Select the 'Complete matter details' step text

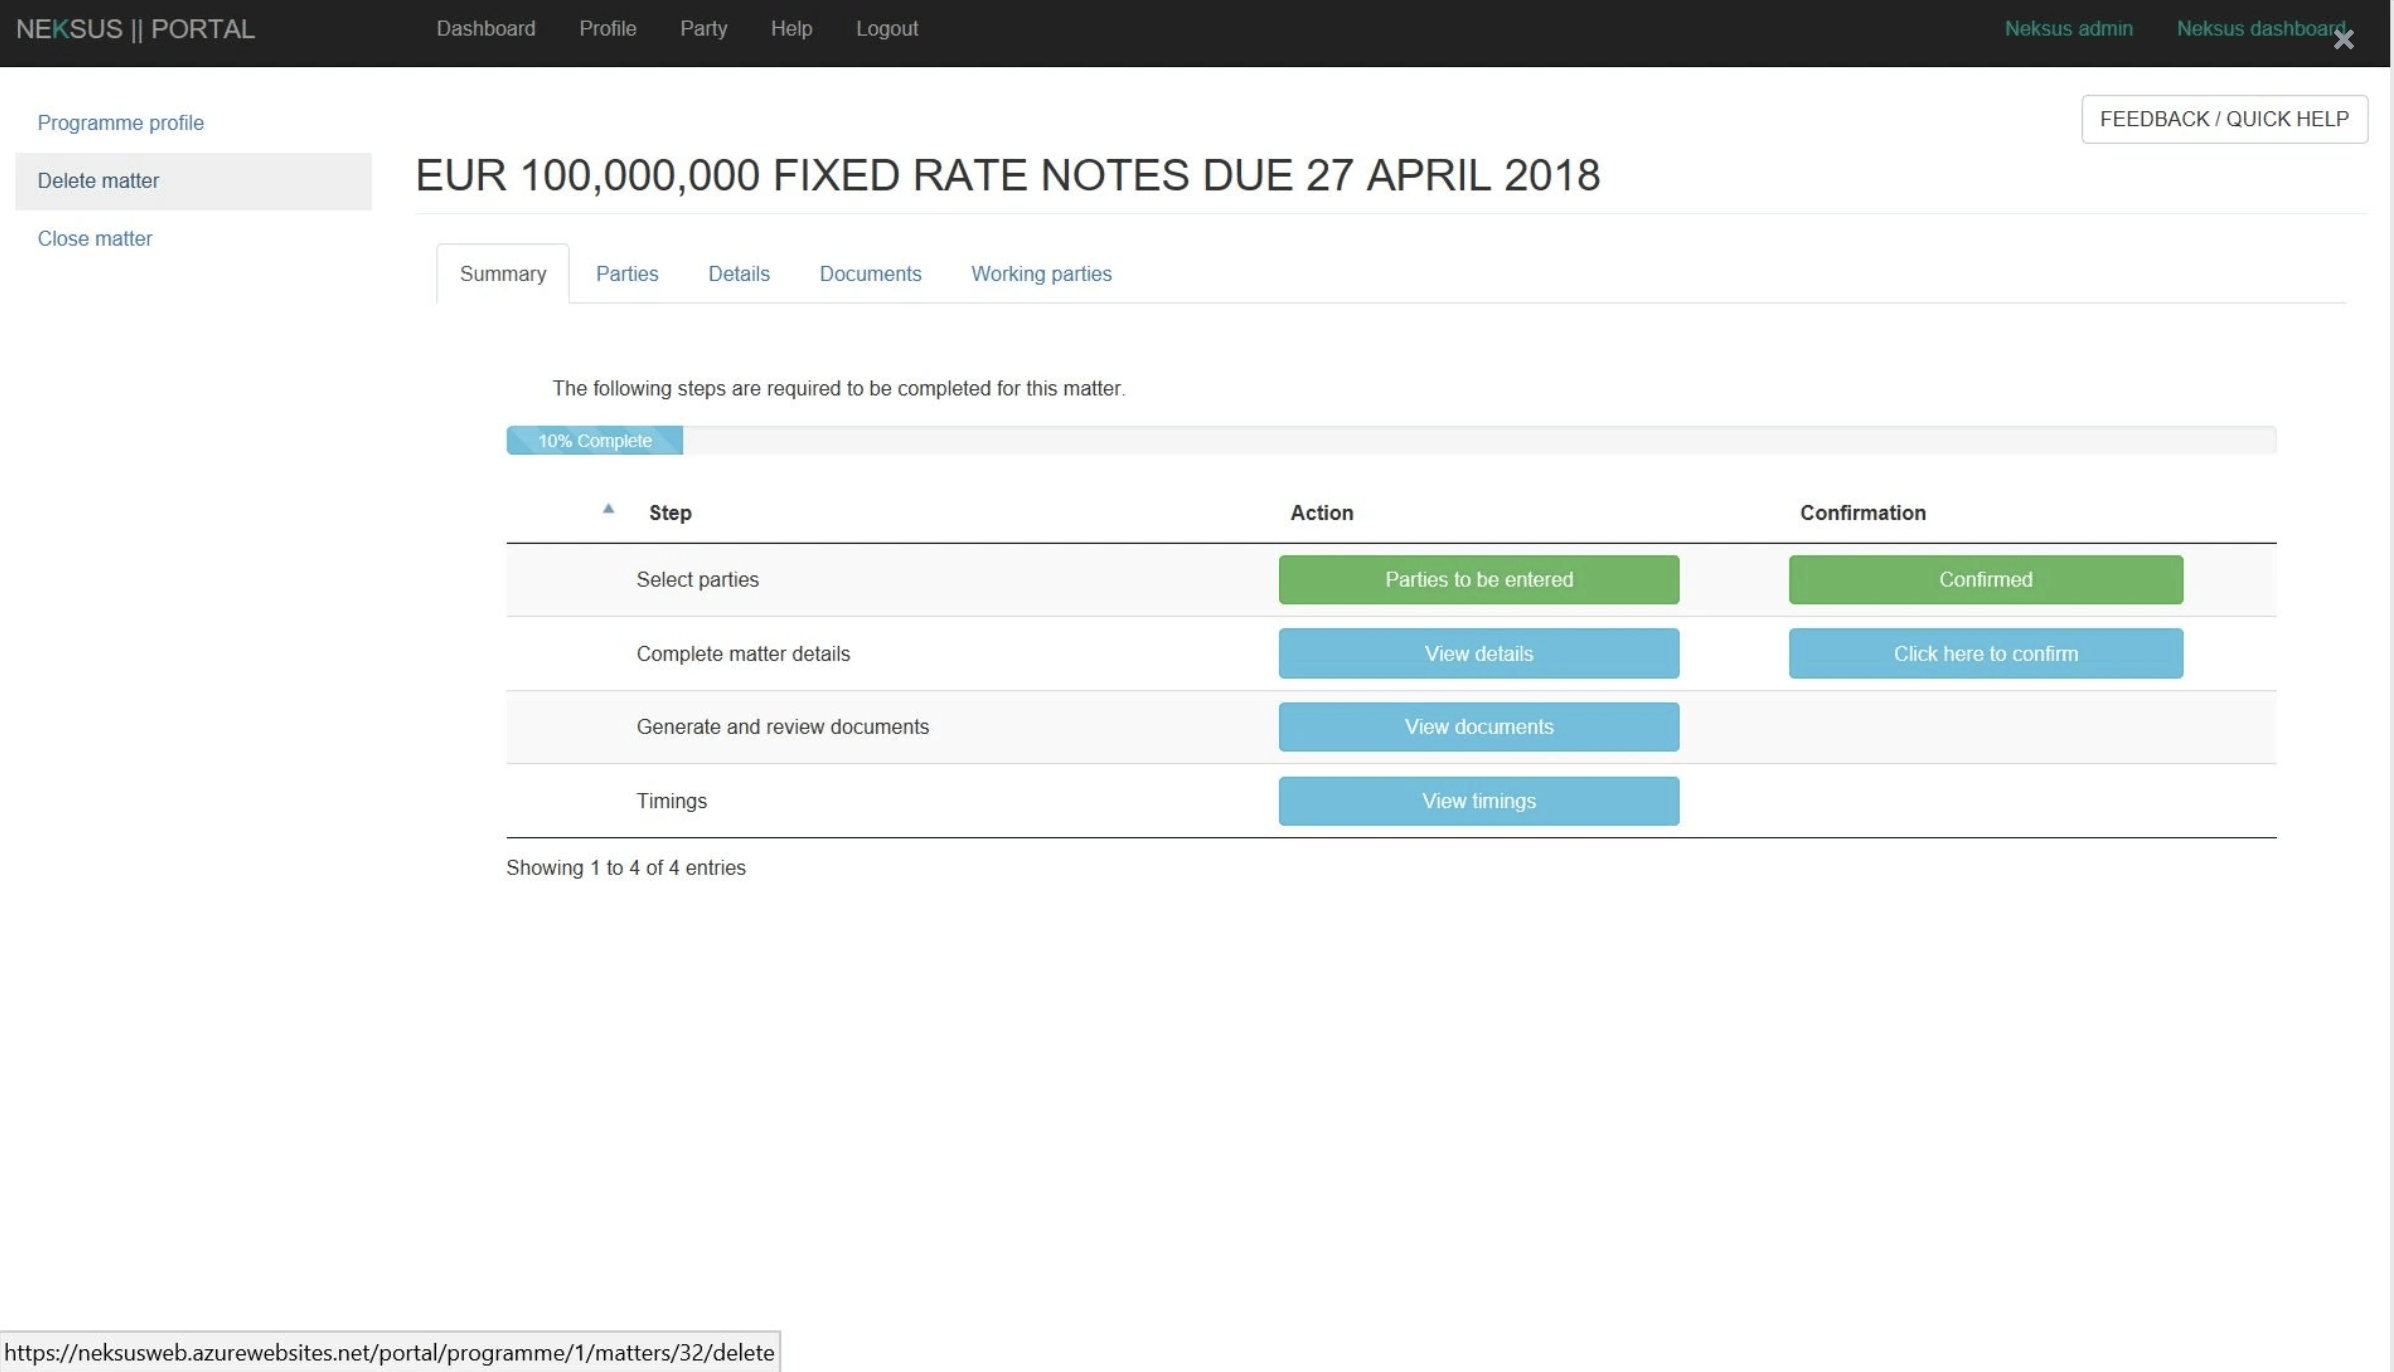(x=743, y=654)
